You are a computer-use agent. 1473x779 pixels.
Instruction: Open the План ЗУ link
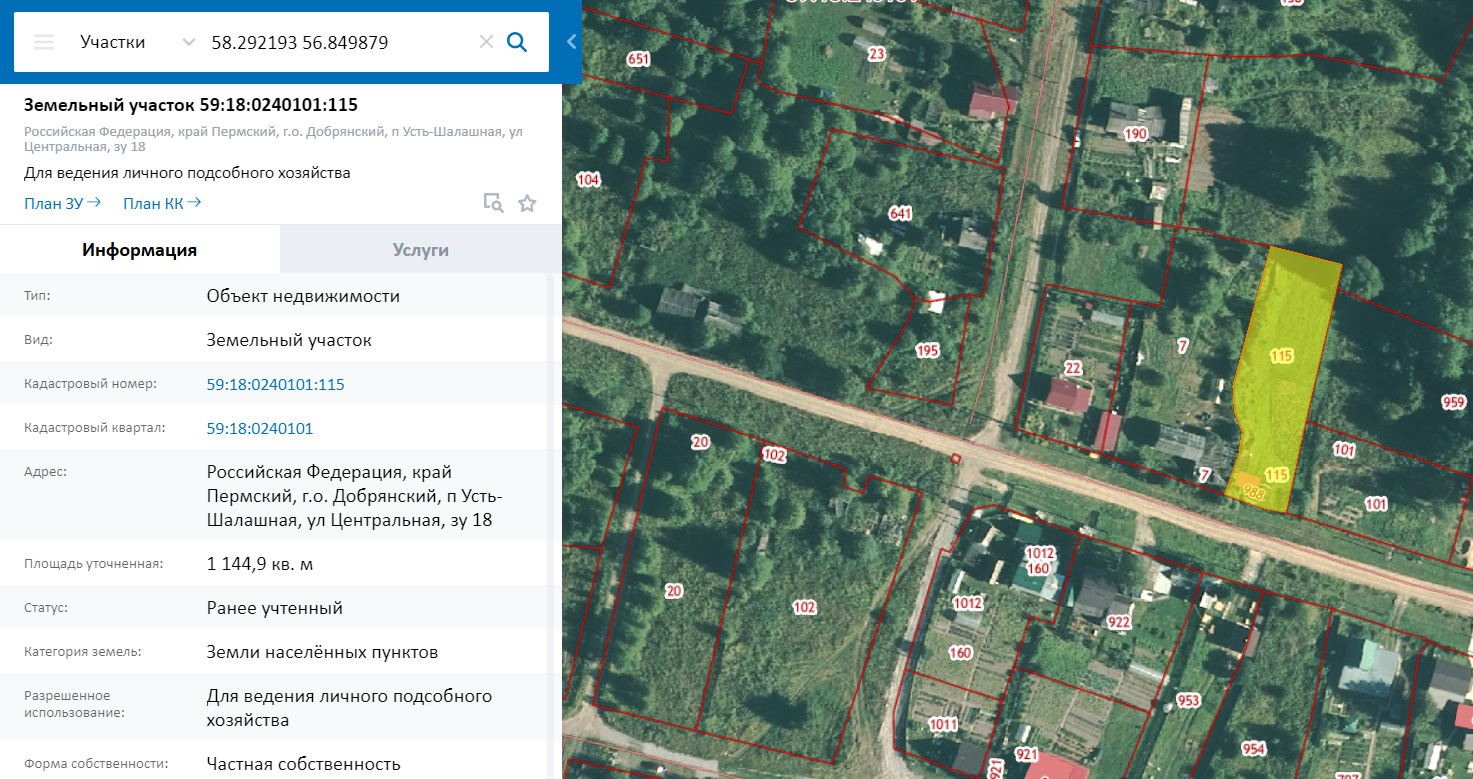click(62, 203)
